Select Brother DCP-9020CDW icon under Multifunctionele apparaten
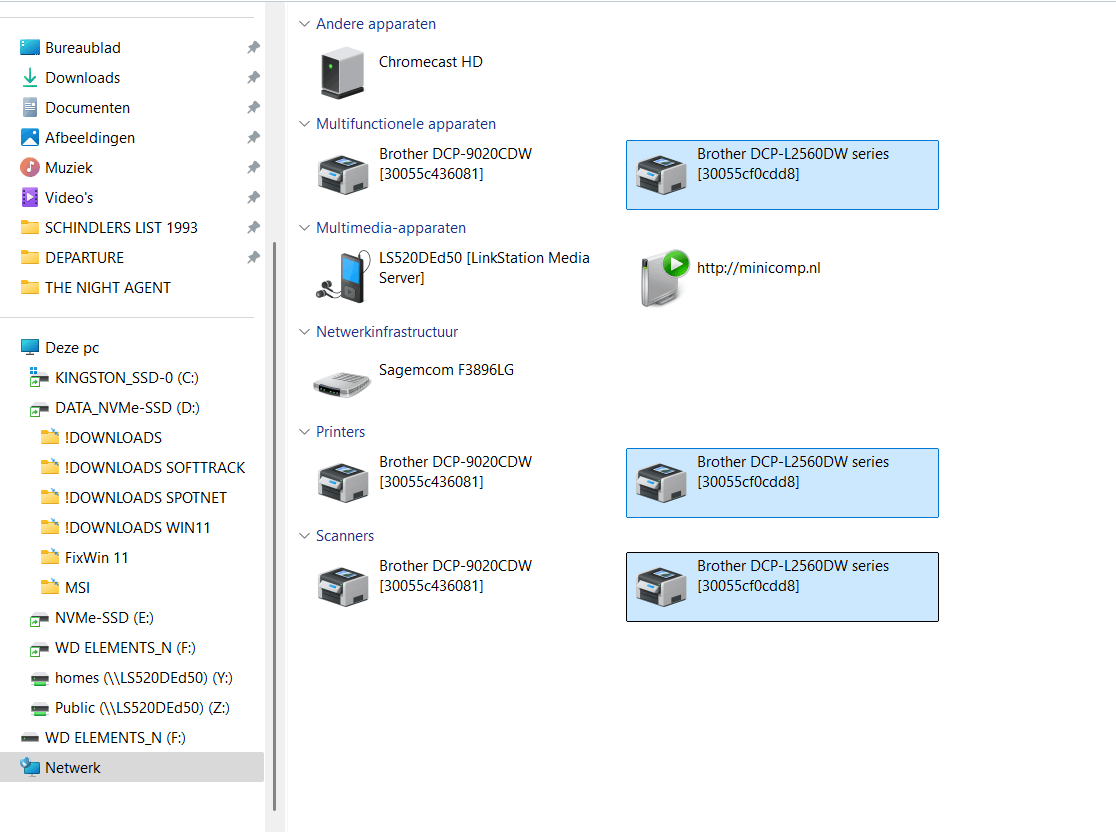The height and width of the screenshot is (838, 1116). 343,174
